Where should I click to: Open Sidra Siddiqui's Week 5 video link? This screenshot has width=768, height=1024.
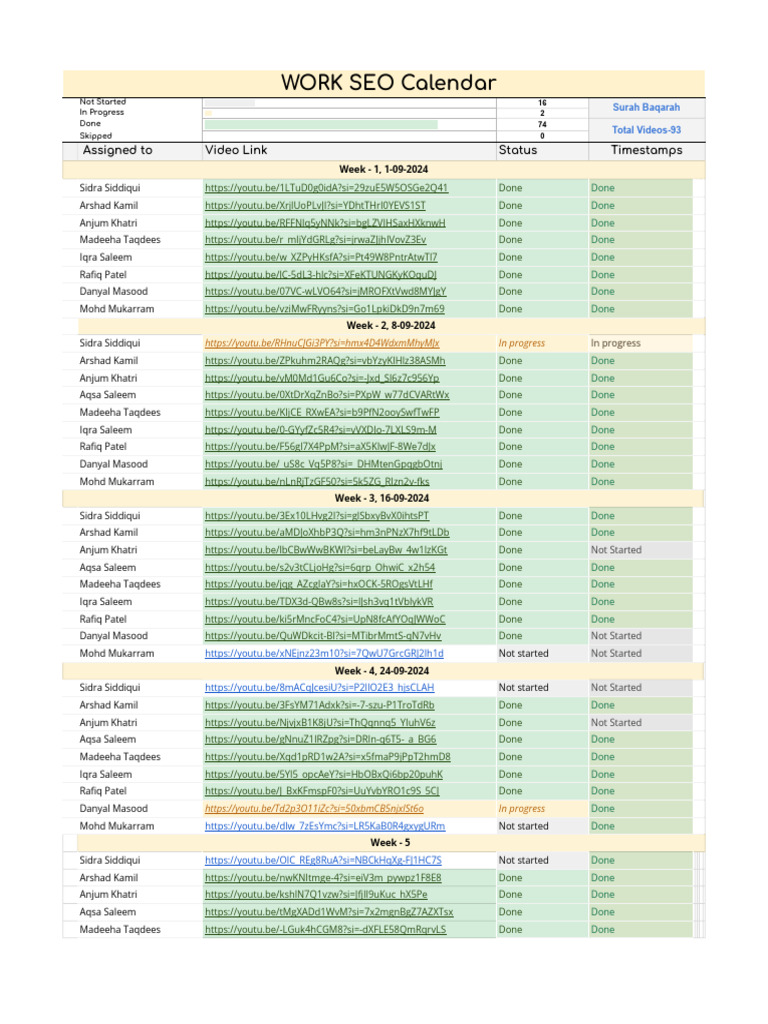tap(323, 861)
